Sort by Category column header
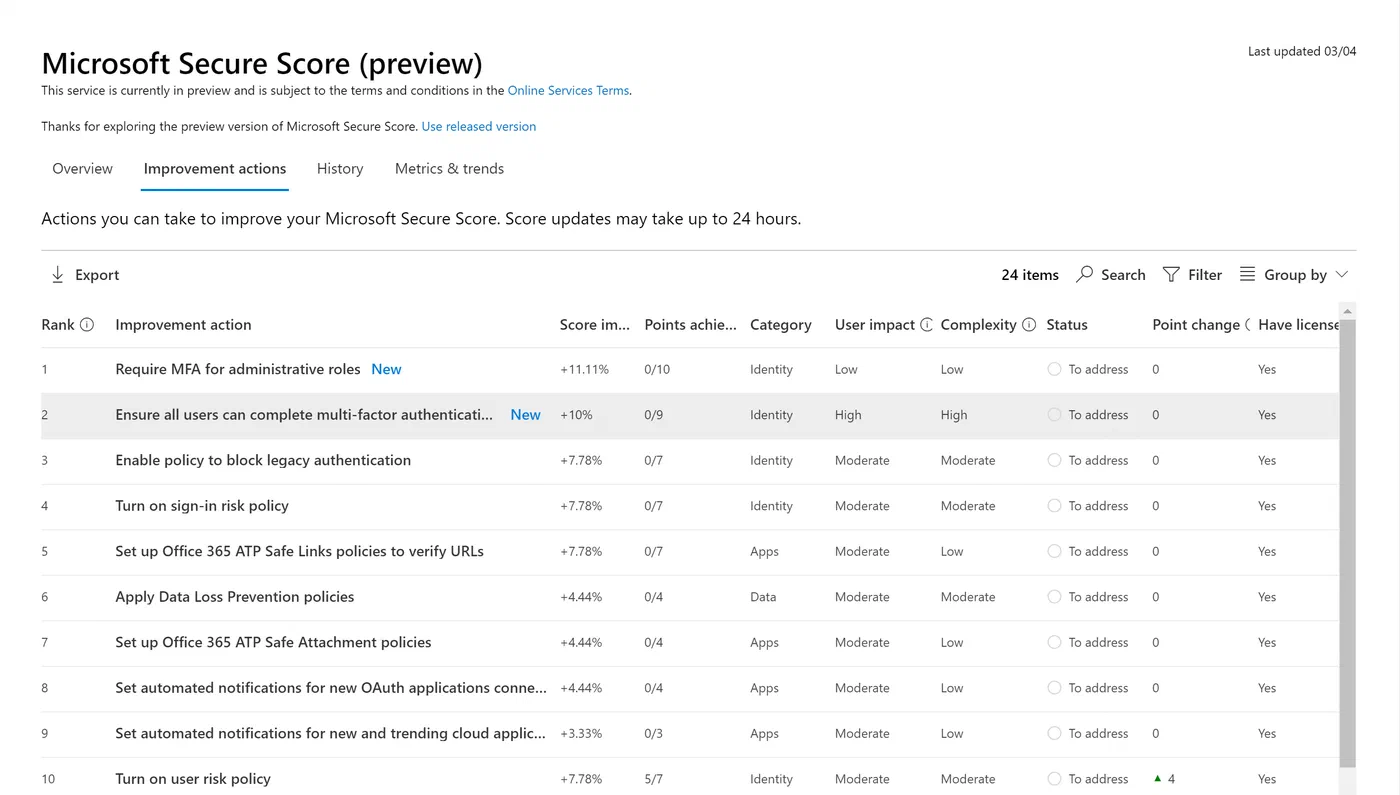 (781, 324)
